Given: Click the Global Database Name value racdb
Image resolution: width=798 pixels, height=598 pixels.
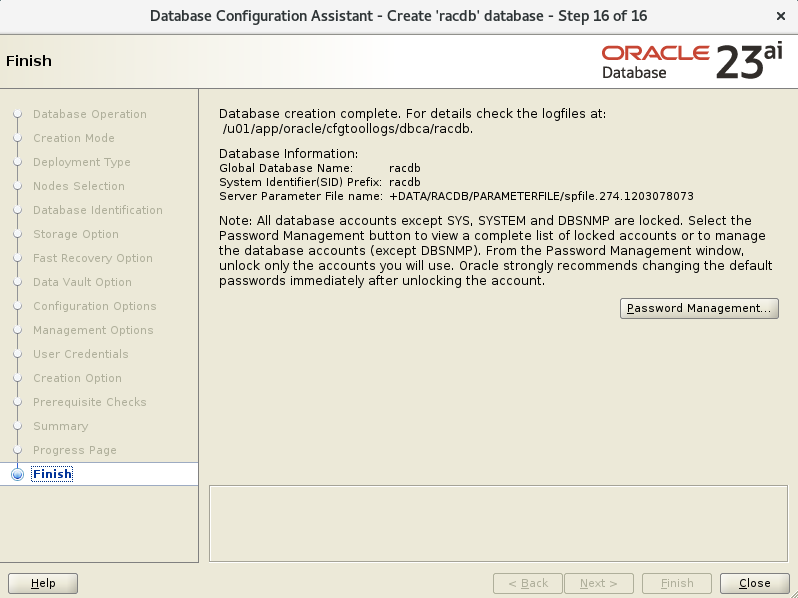Looking at the screenshot, I should [x=405, y=168].
